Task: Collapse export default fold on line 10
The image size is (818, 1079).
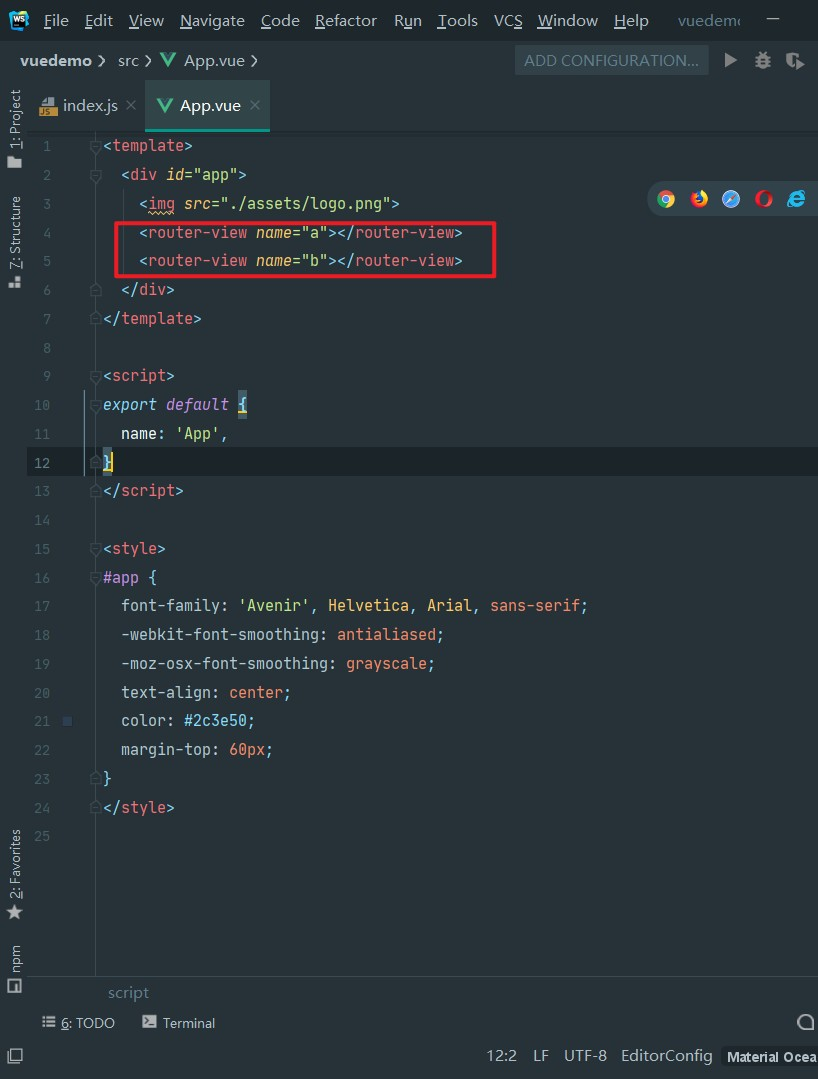Action: point(96,405)
